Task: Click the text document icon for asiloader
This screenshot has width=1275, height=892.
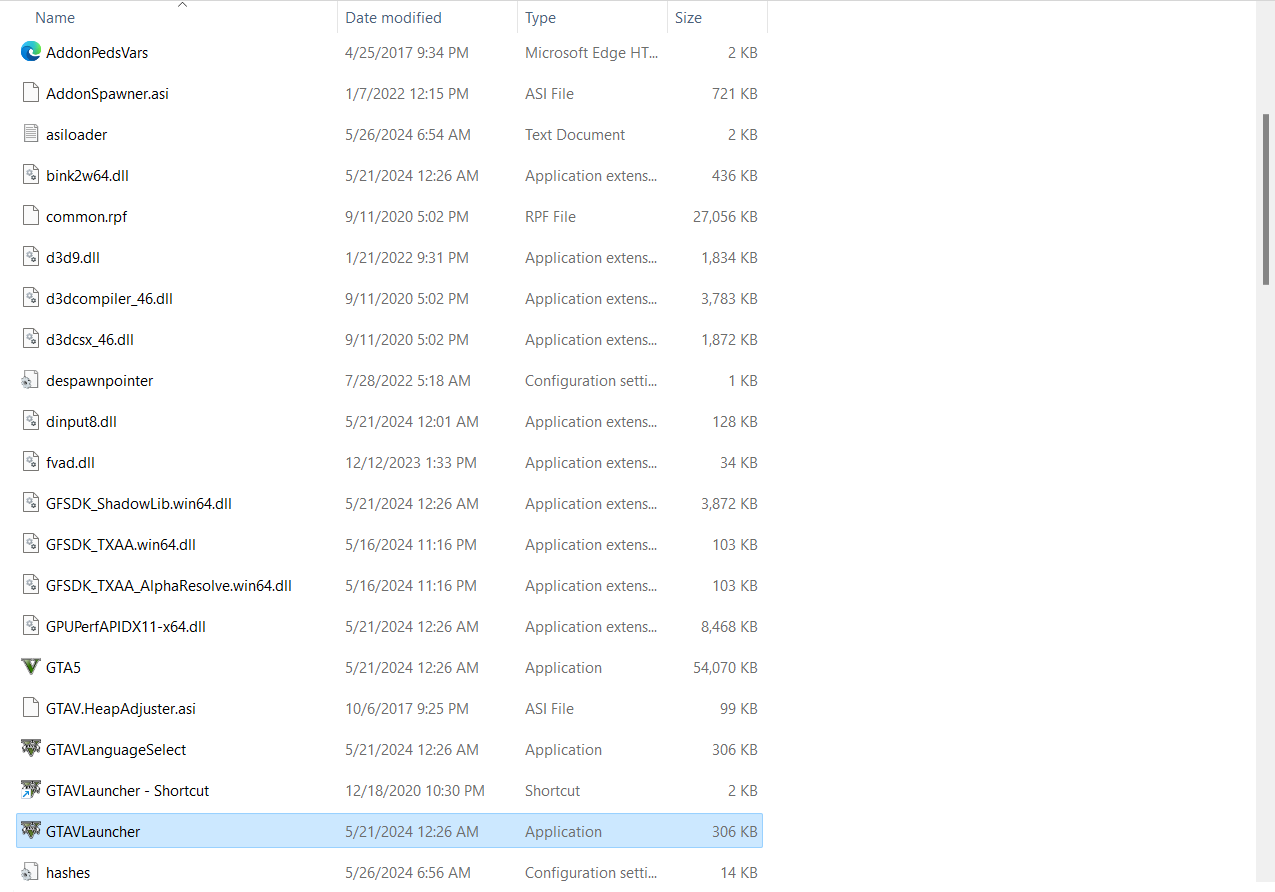Action: 31,134
